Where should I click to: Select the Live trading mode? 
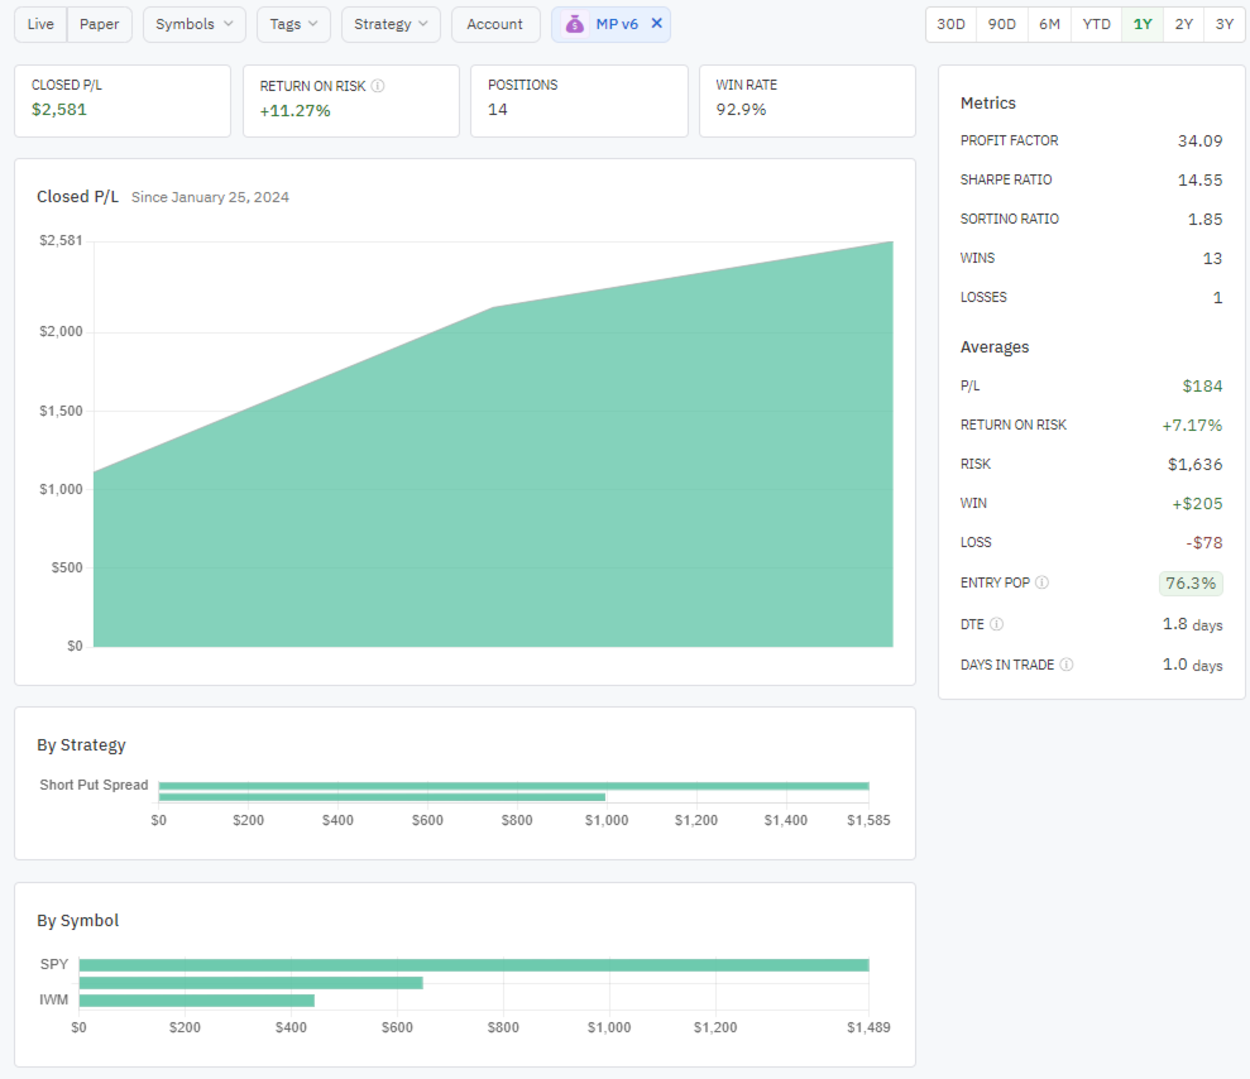40,24
